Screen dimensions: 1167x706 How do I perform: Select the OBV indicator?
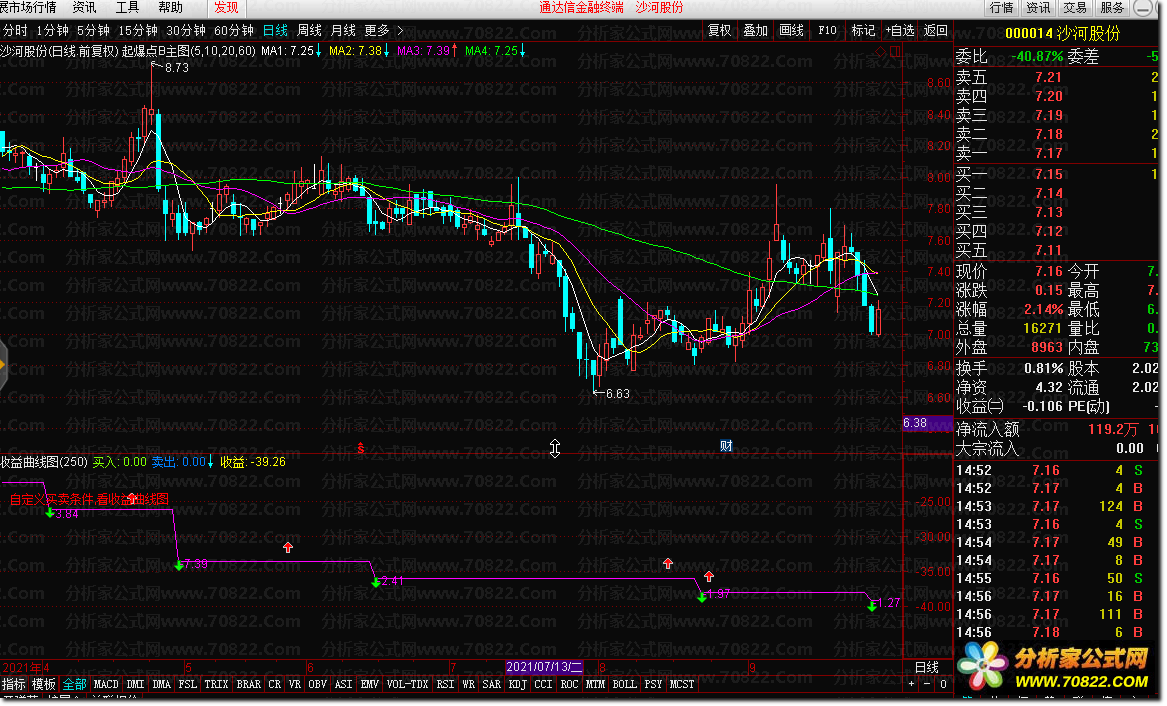(x=317, y=684)
